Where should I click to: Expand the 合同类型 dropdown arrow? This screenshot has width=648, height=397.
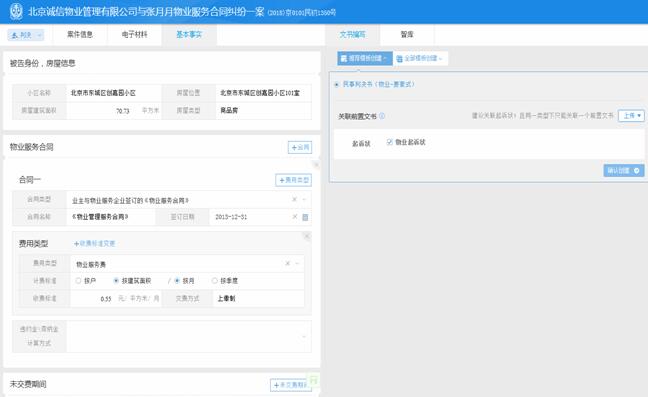click(305, 200)
